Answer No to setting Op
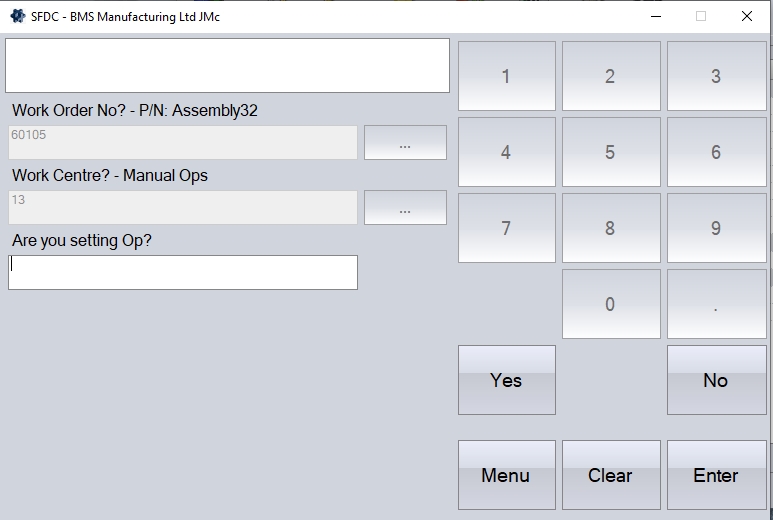 pyautogui.click(x=715, y=380)
